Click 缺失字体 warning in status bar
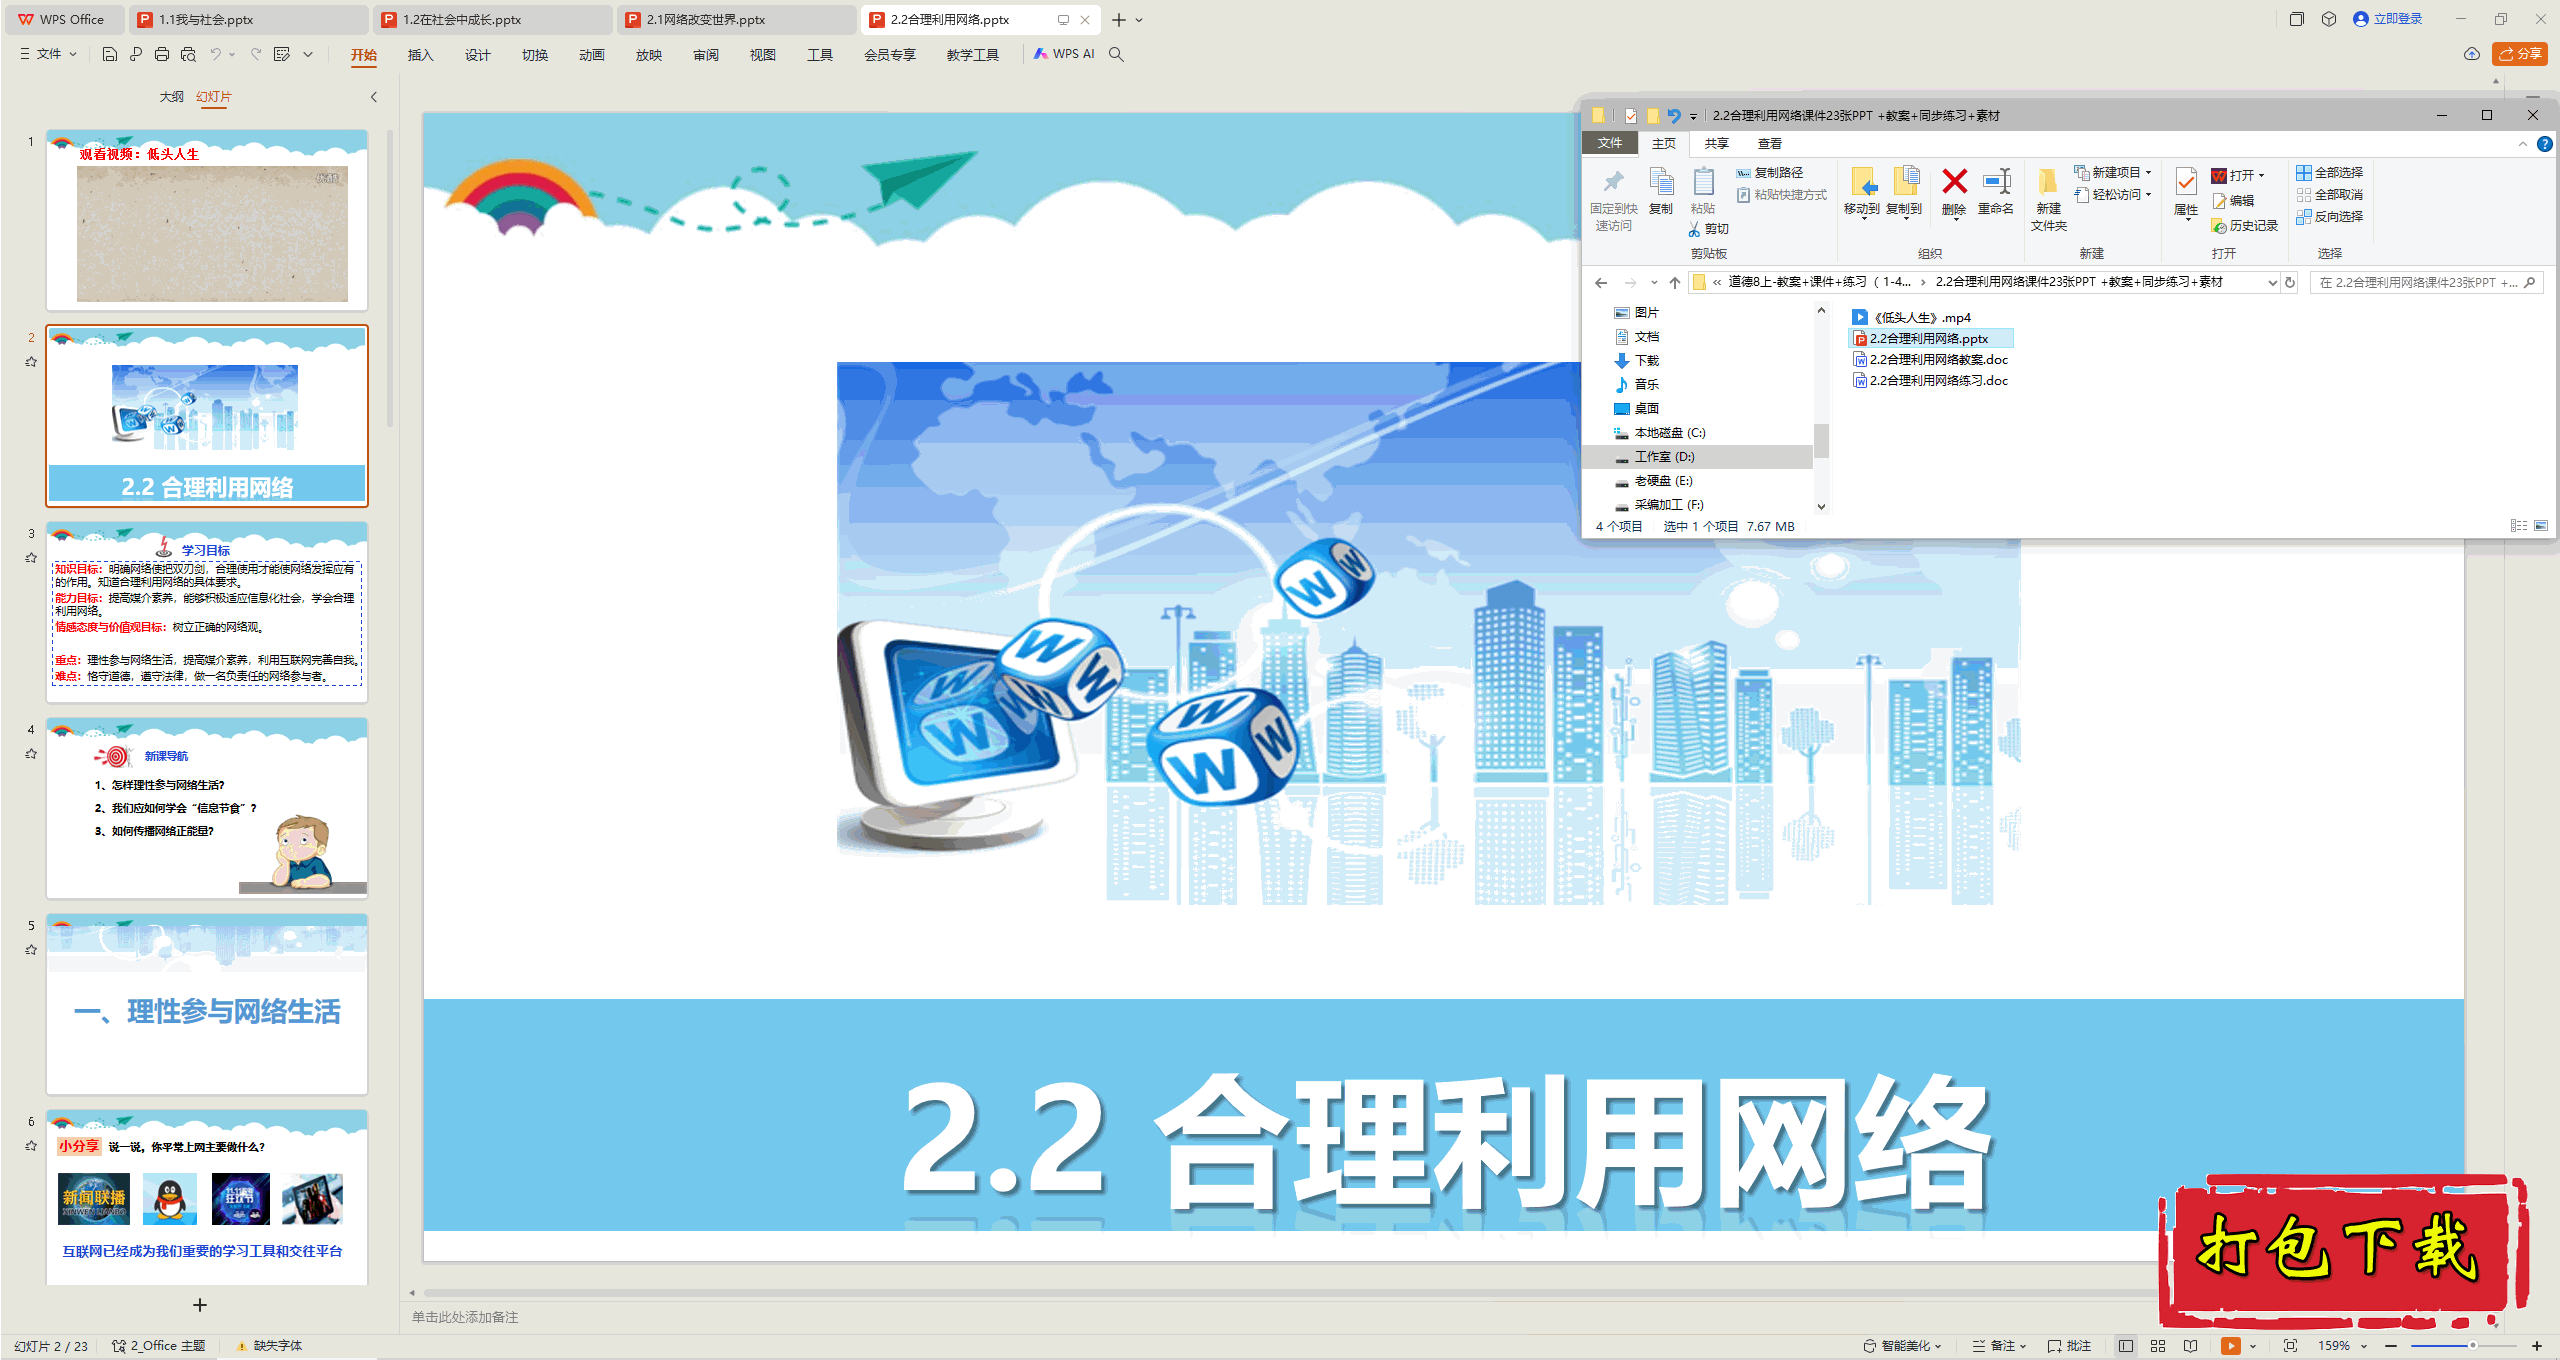2560x1360 pixels. [x=269, y=1346]
